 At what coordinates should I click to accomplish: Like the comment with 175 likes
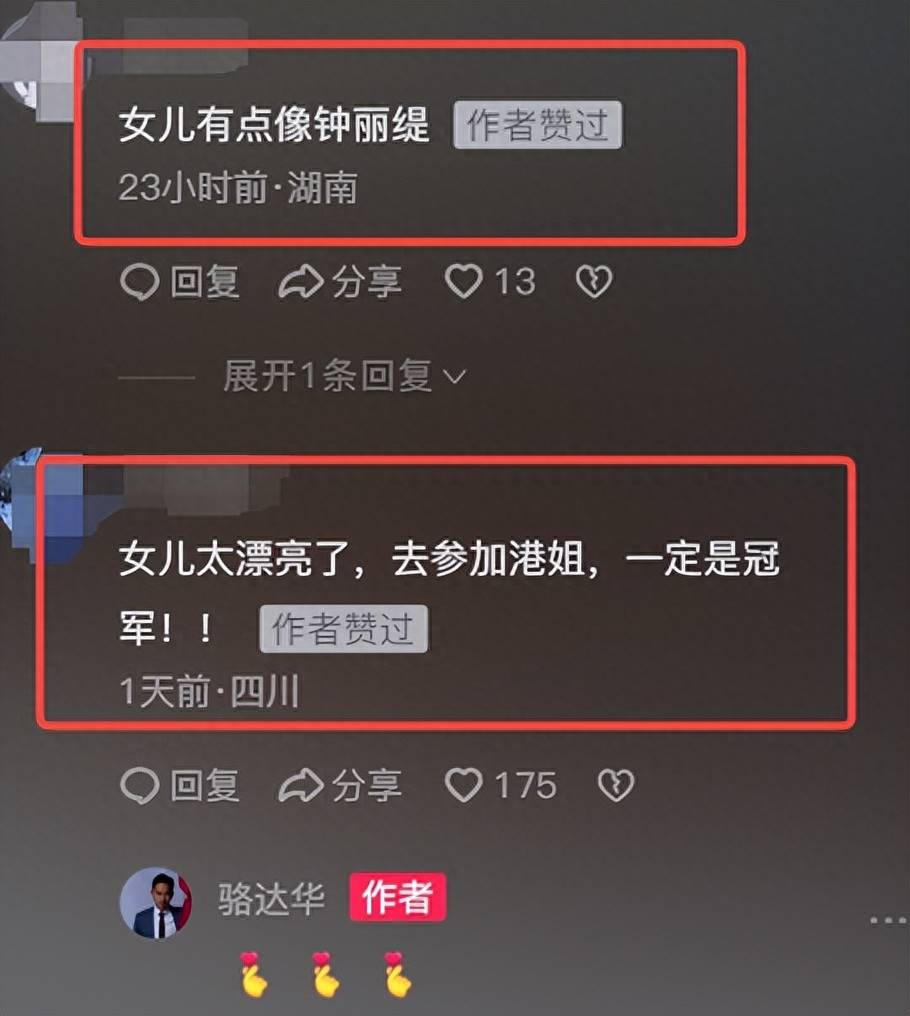(x=463, y=785)
